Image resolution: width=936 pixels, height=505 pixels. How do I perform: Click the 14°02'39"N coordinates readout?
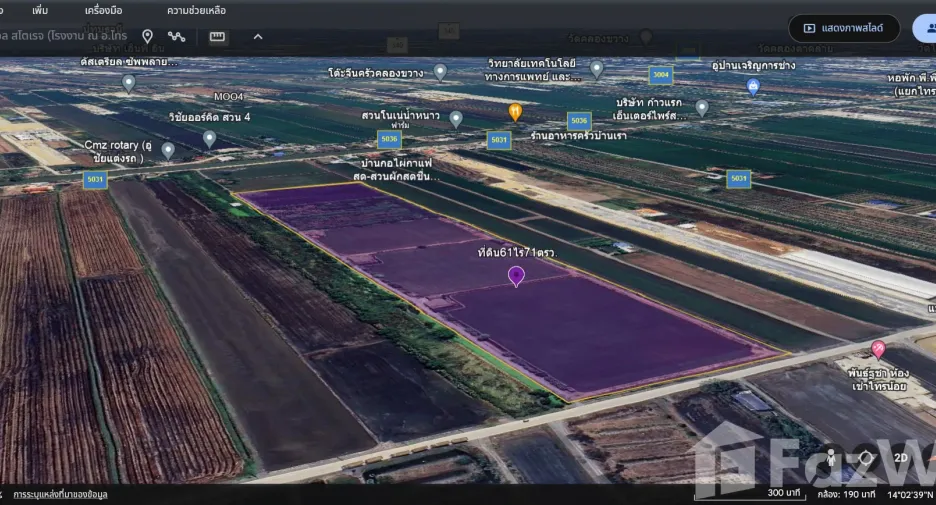pyautogui.click(x=909, y=494)
